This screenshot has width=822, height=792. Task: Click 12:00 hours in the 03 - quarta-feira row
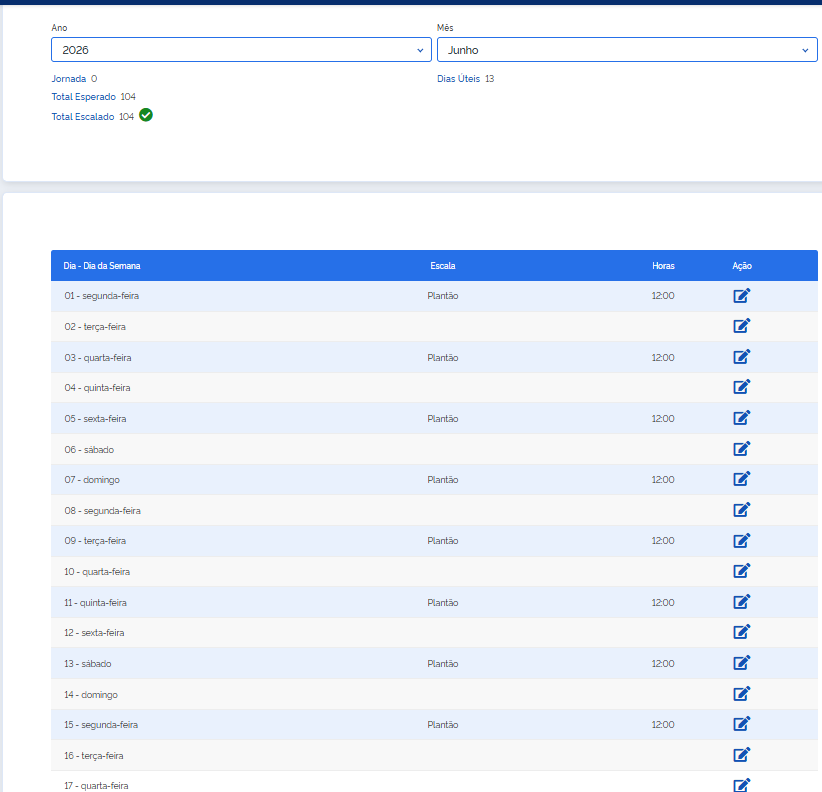click(x=663, y=357)
